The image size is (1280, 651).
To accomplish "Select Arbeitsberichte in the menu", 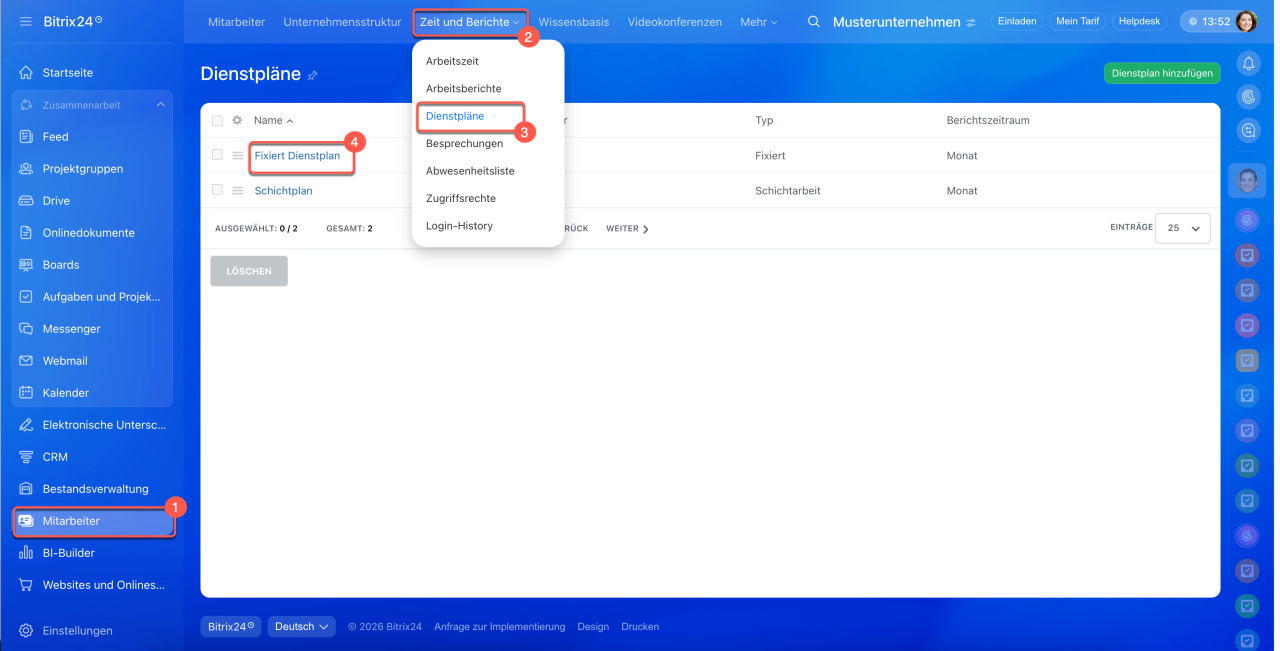I will point(463,89).
